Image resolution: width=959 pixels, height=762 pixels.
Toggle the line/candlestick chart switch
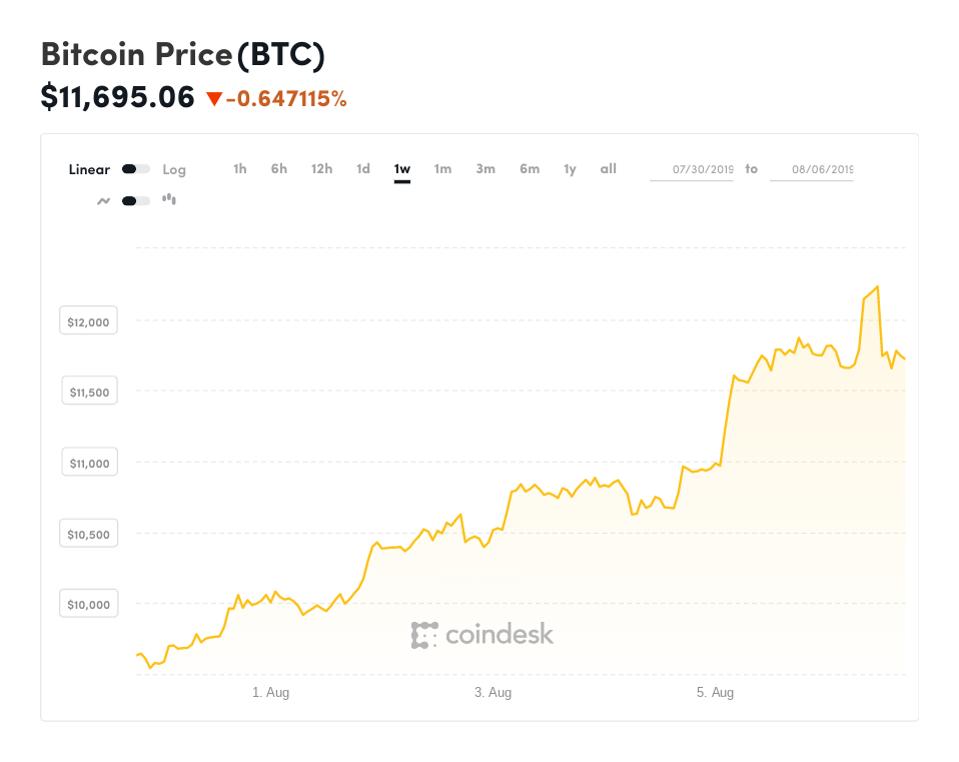click(x=136, y=201)
